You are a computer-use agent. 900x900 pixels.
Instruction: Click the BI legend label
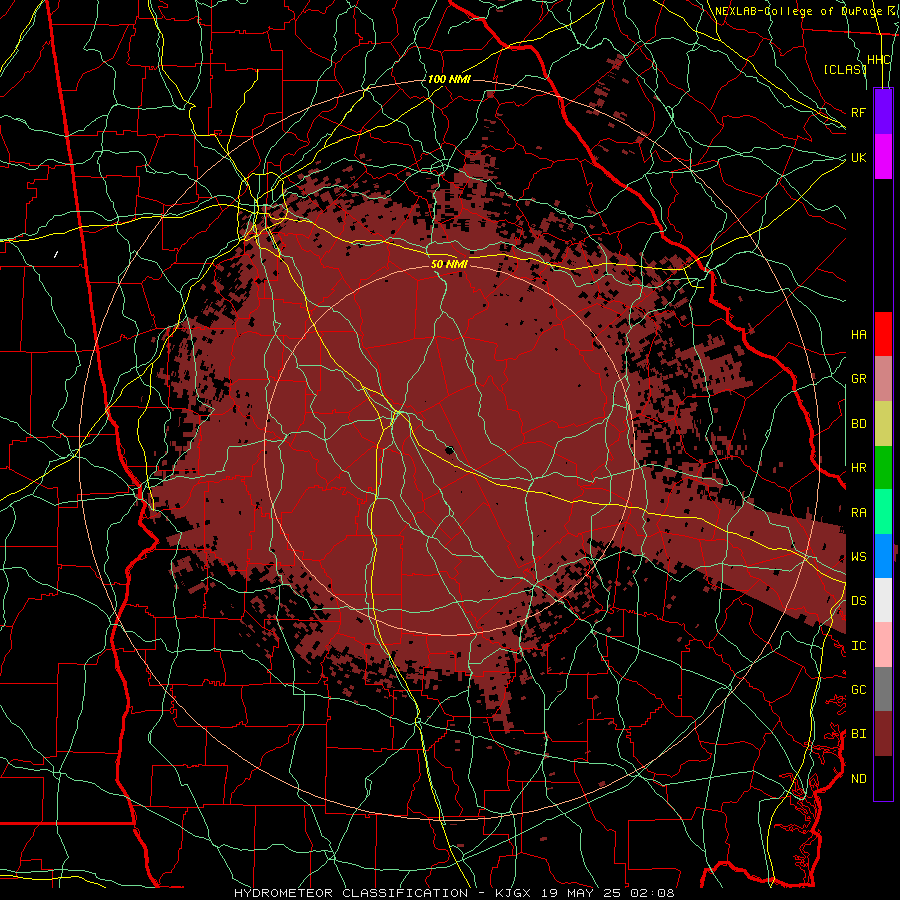pyautogui.click(x=858, y=734)
